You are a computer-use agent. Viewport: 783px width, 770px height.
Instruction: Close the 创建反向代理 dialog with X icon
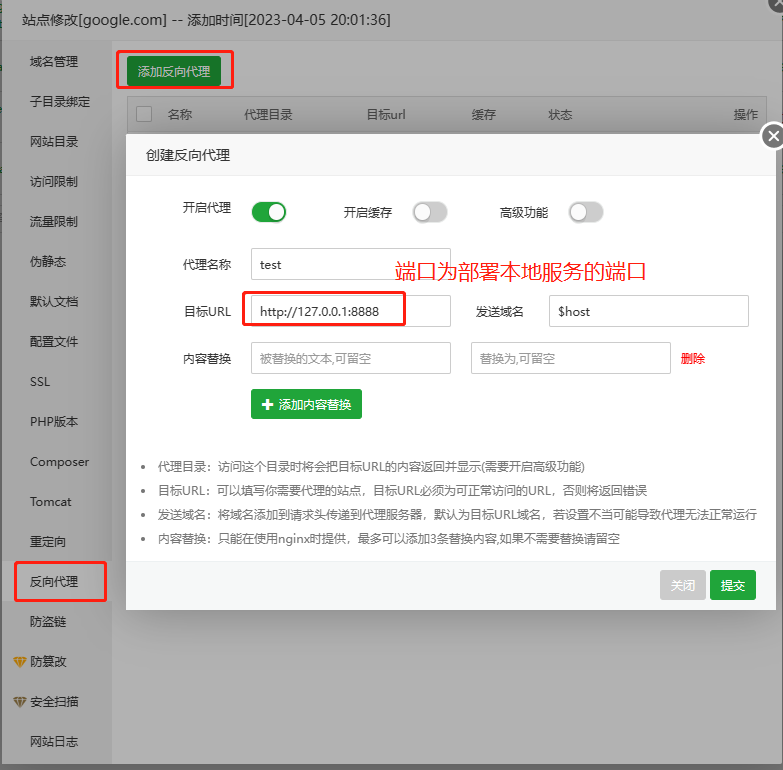[772, 136]
